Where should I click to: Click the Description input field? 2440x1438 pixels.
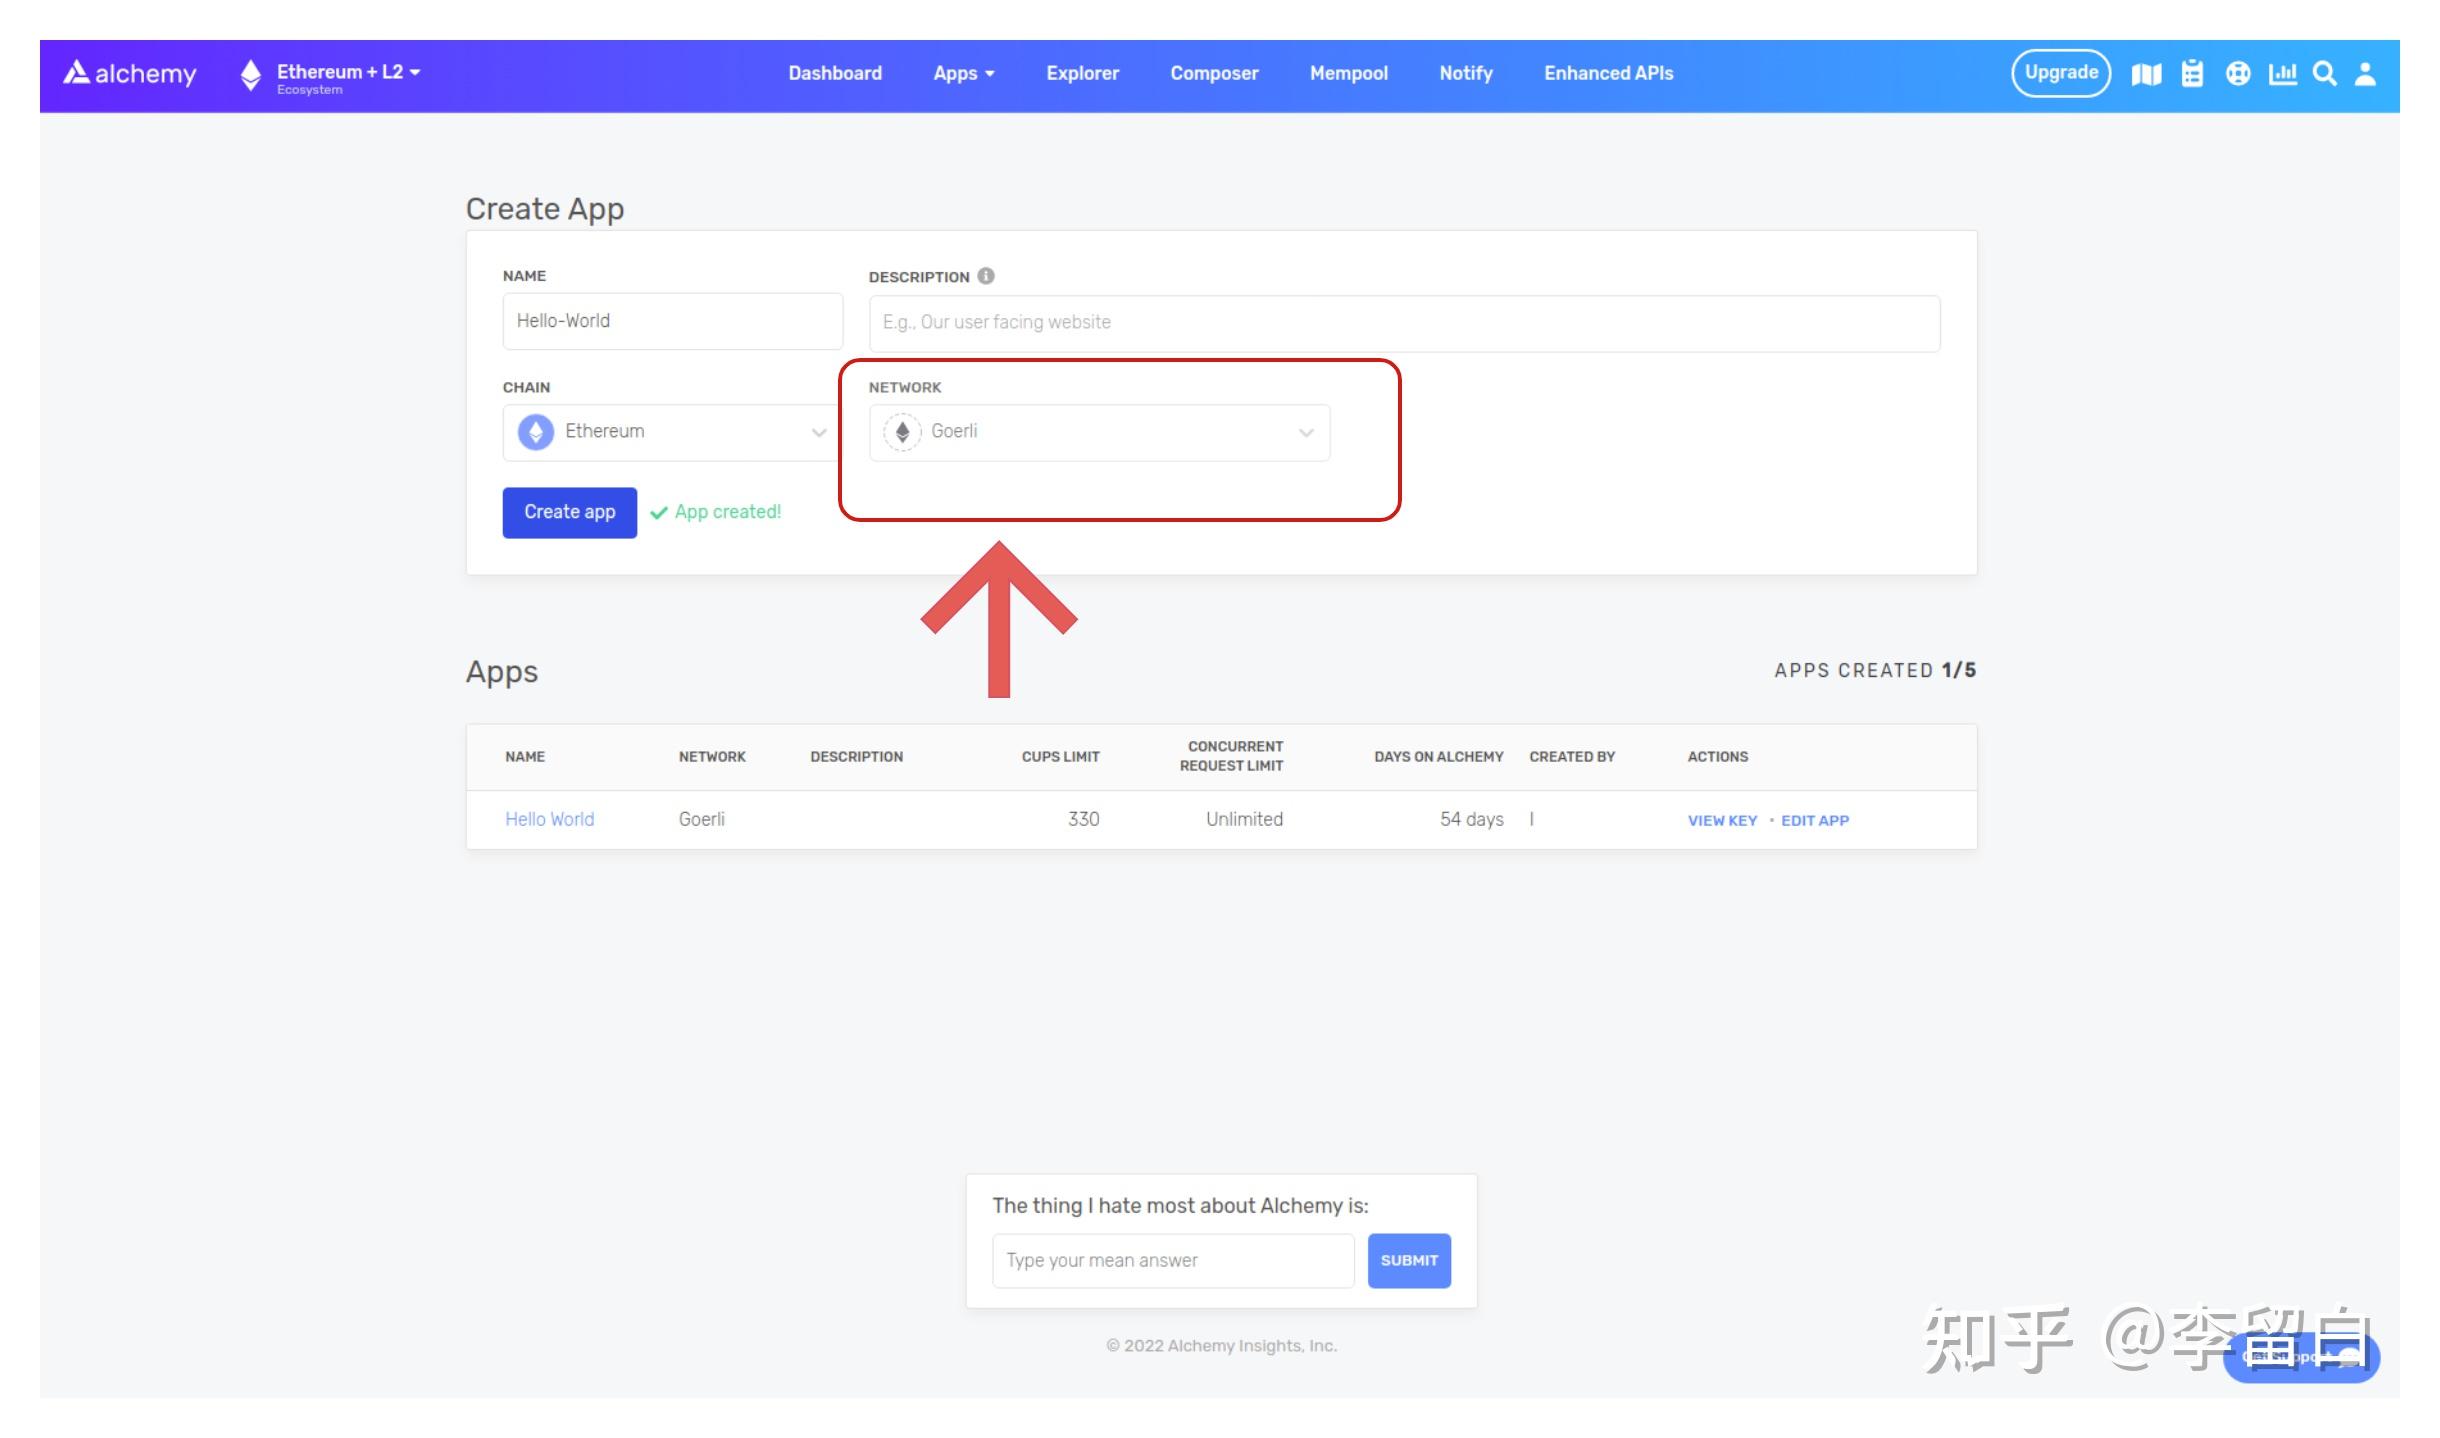tap(1404, 323)
